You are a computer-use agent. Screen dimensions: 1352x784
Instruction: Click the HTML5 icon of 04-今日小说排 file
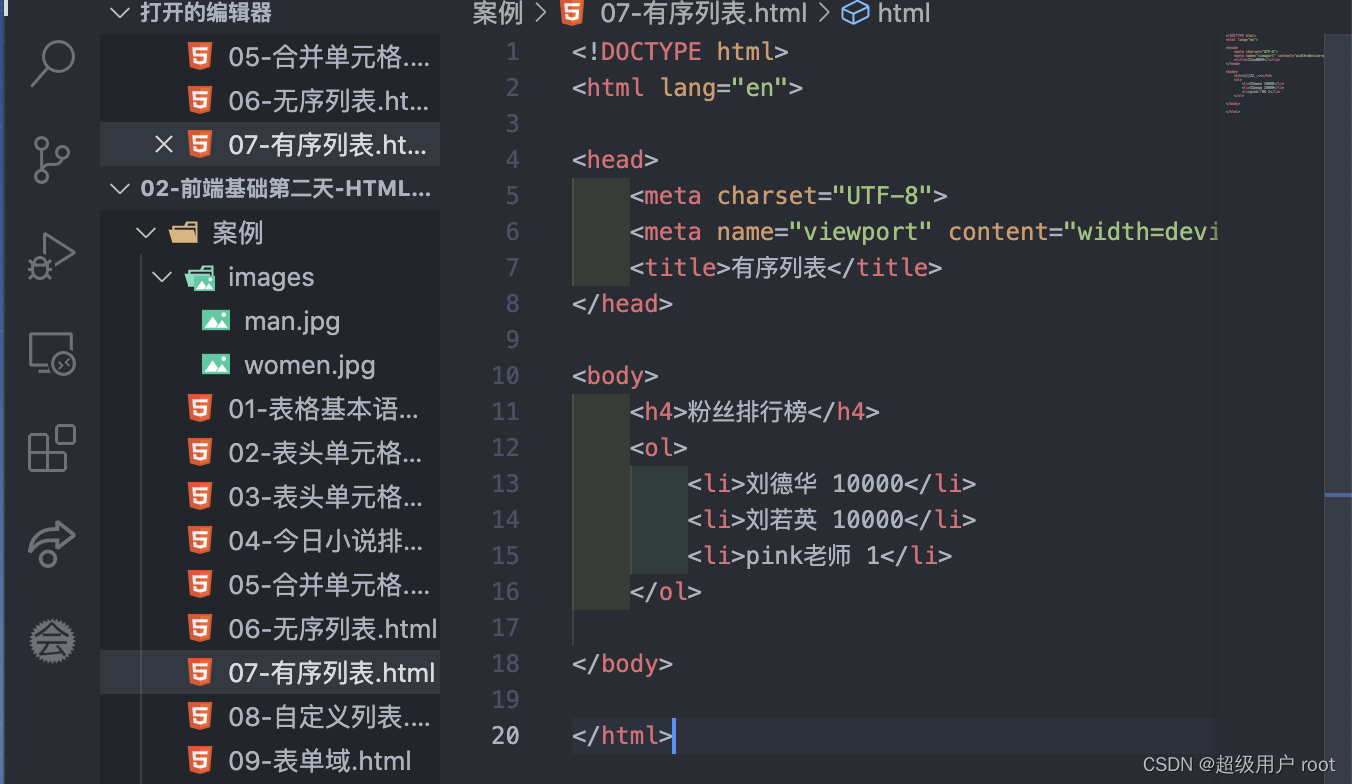200,541
